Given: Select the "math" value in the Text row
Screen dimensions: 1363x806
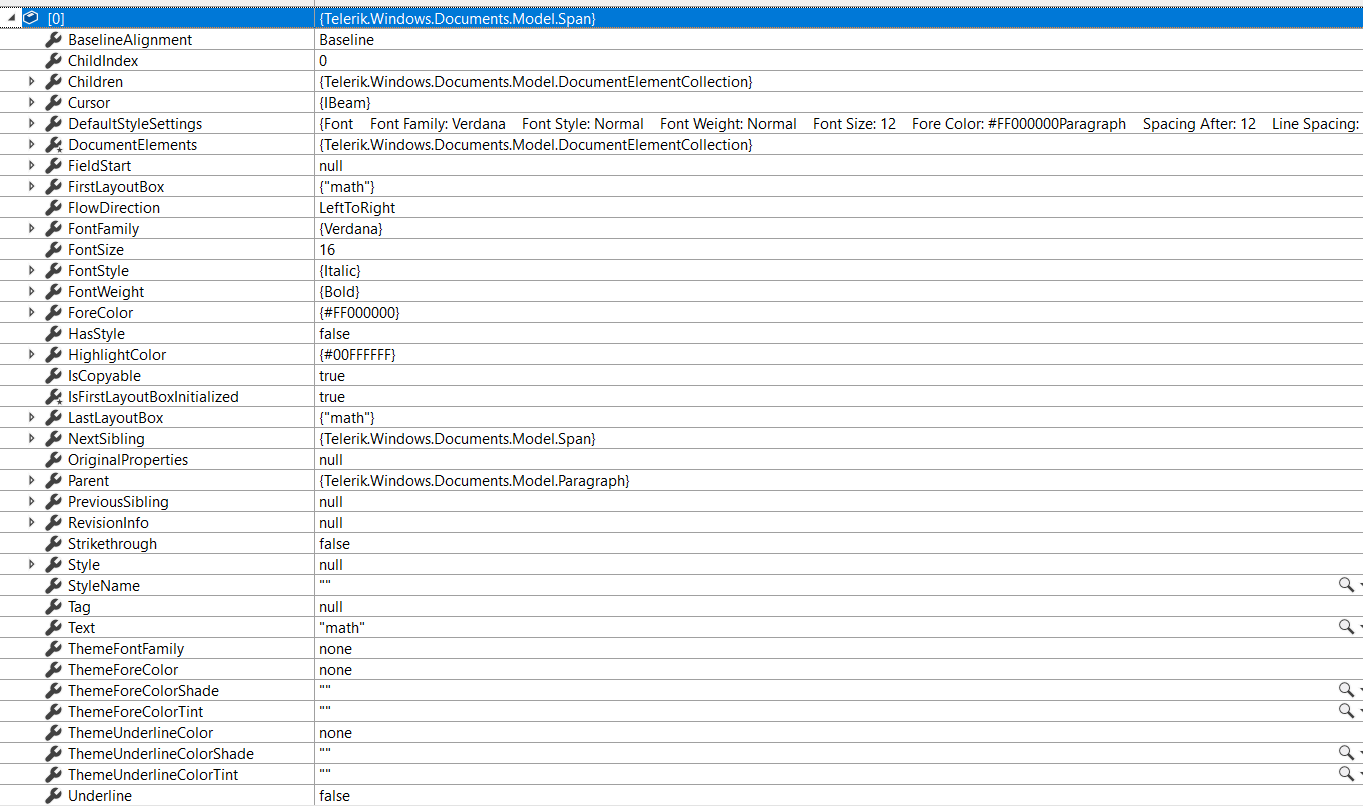Looking at the screenshot, I should pyautogui.click(x=342, y=628).
